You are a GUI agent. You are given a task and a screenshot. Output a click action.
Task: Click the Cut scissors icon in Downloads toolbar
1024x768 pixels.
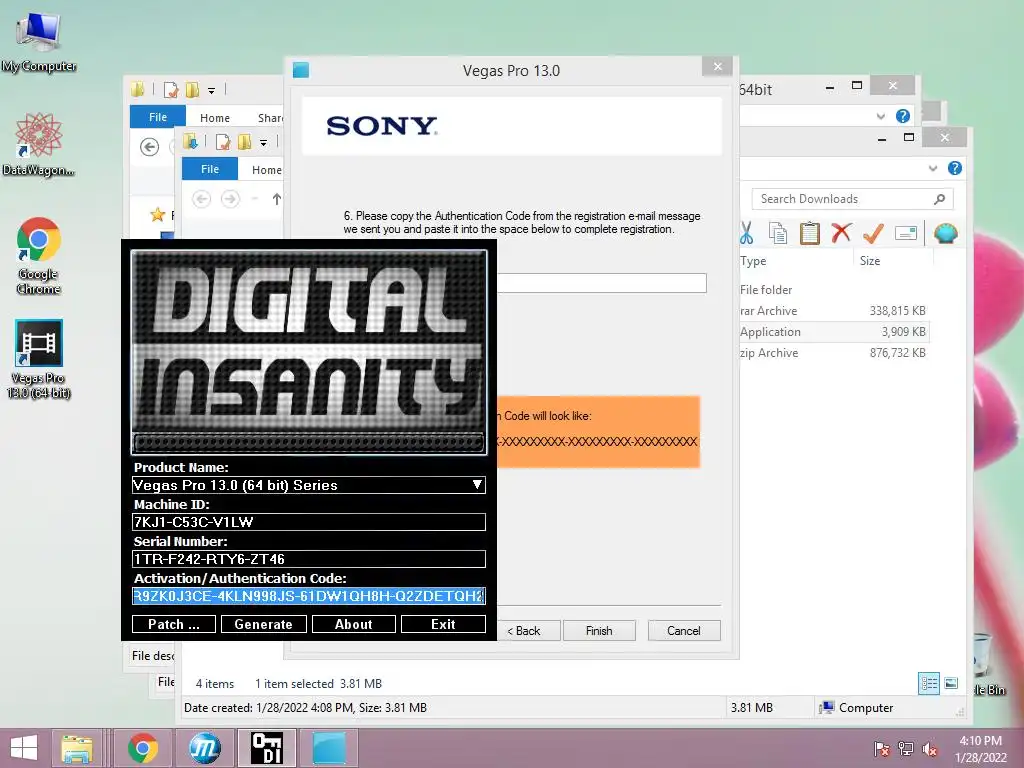(746, 232)
